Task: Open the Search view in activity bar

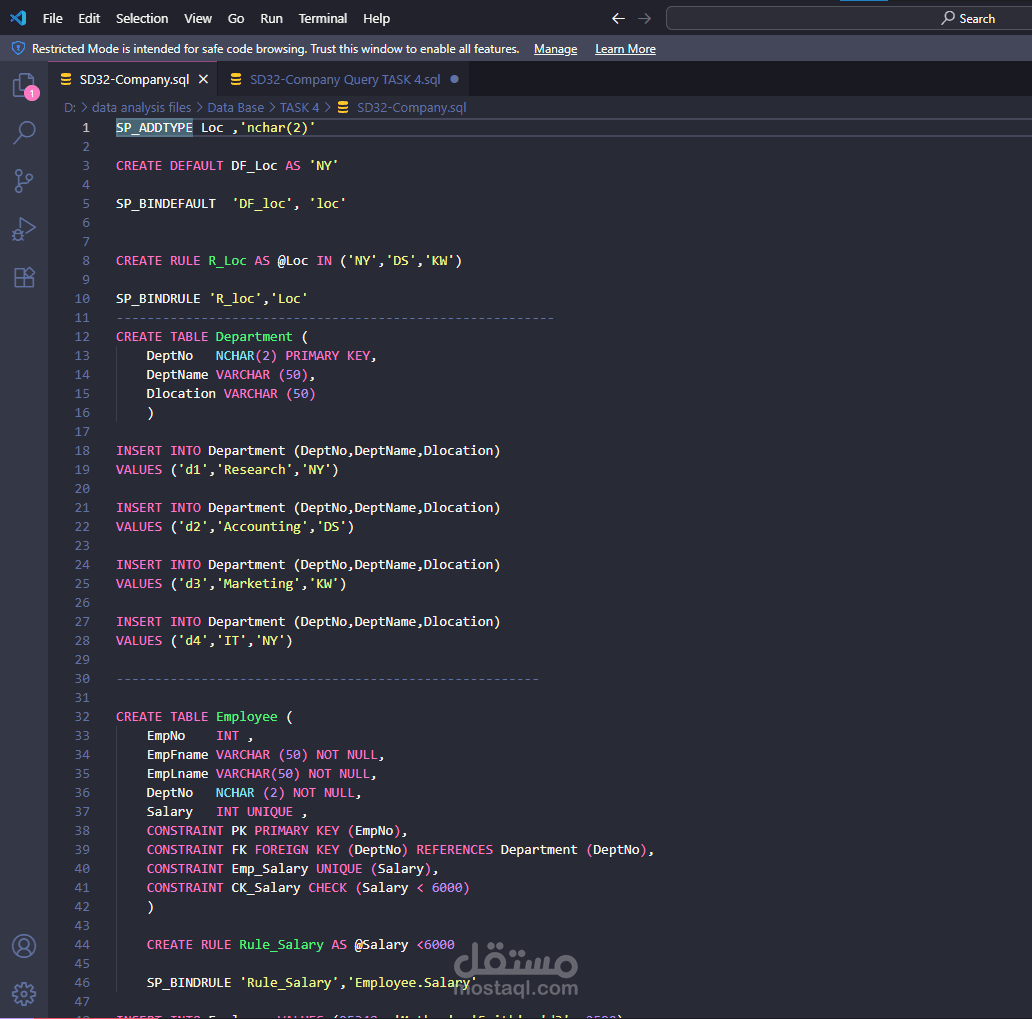Action: (24, 132)
